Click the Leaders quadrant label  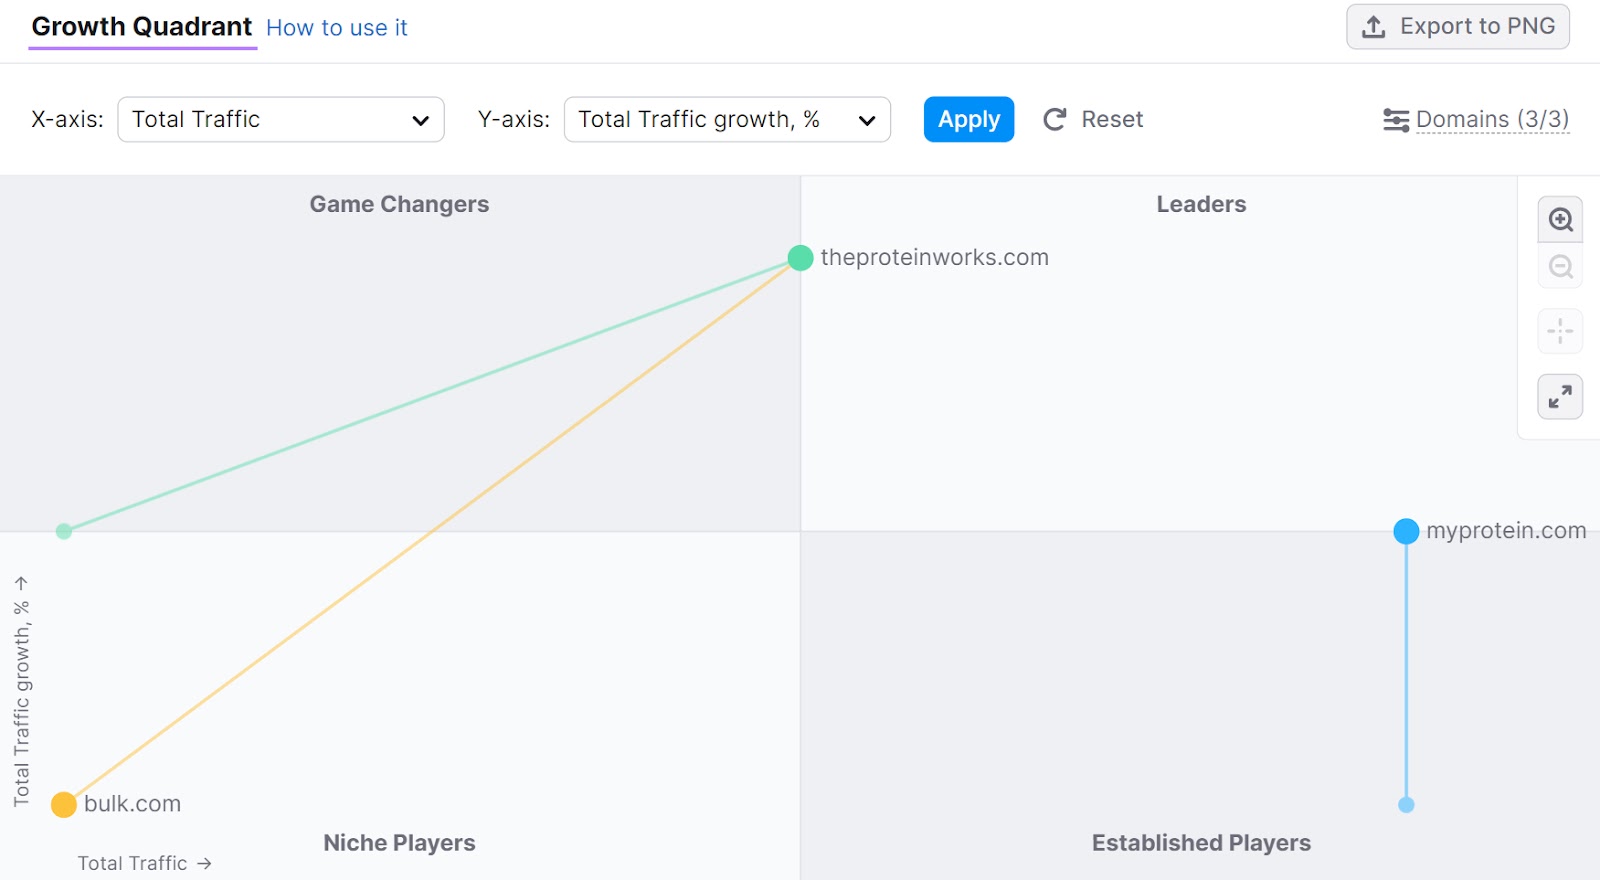click(1201, 204)
